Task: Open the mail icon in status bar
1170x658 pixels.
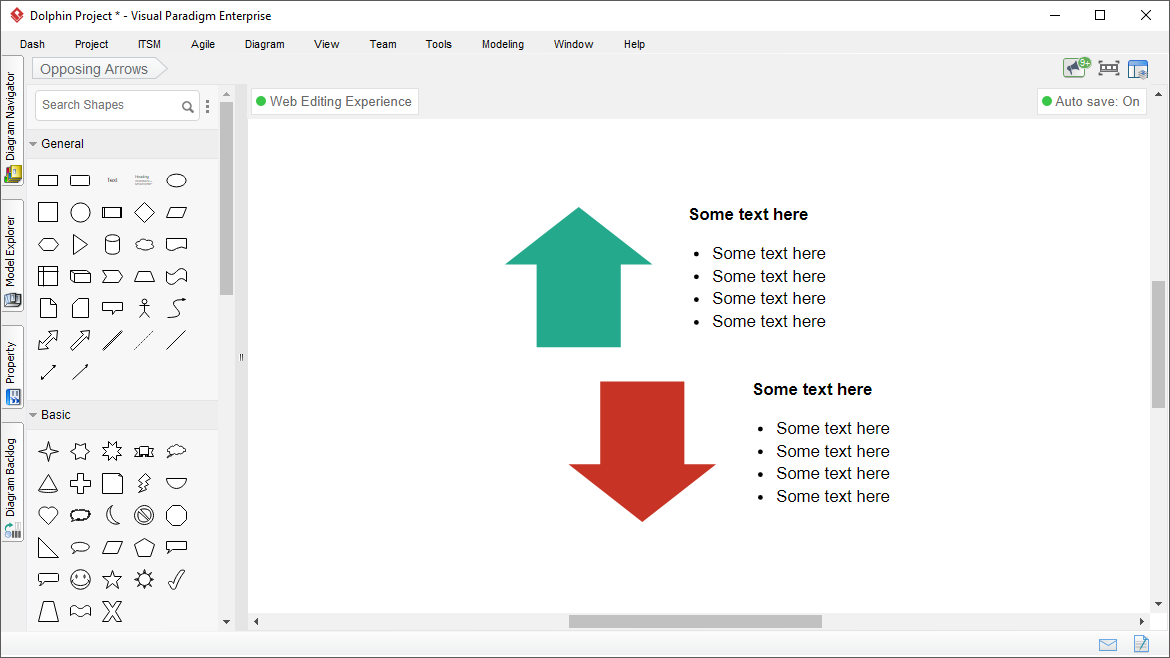Action: [1108, 645]
